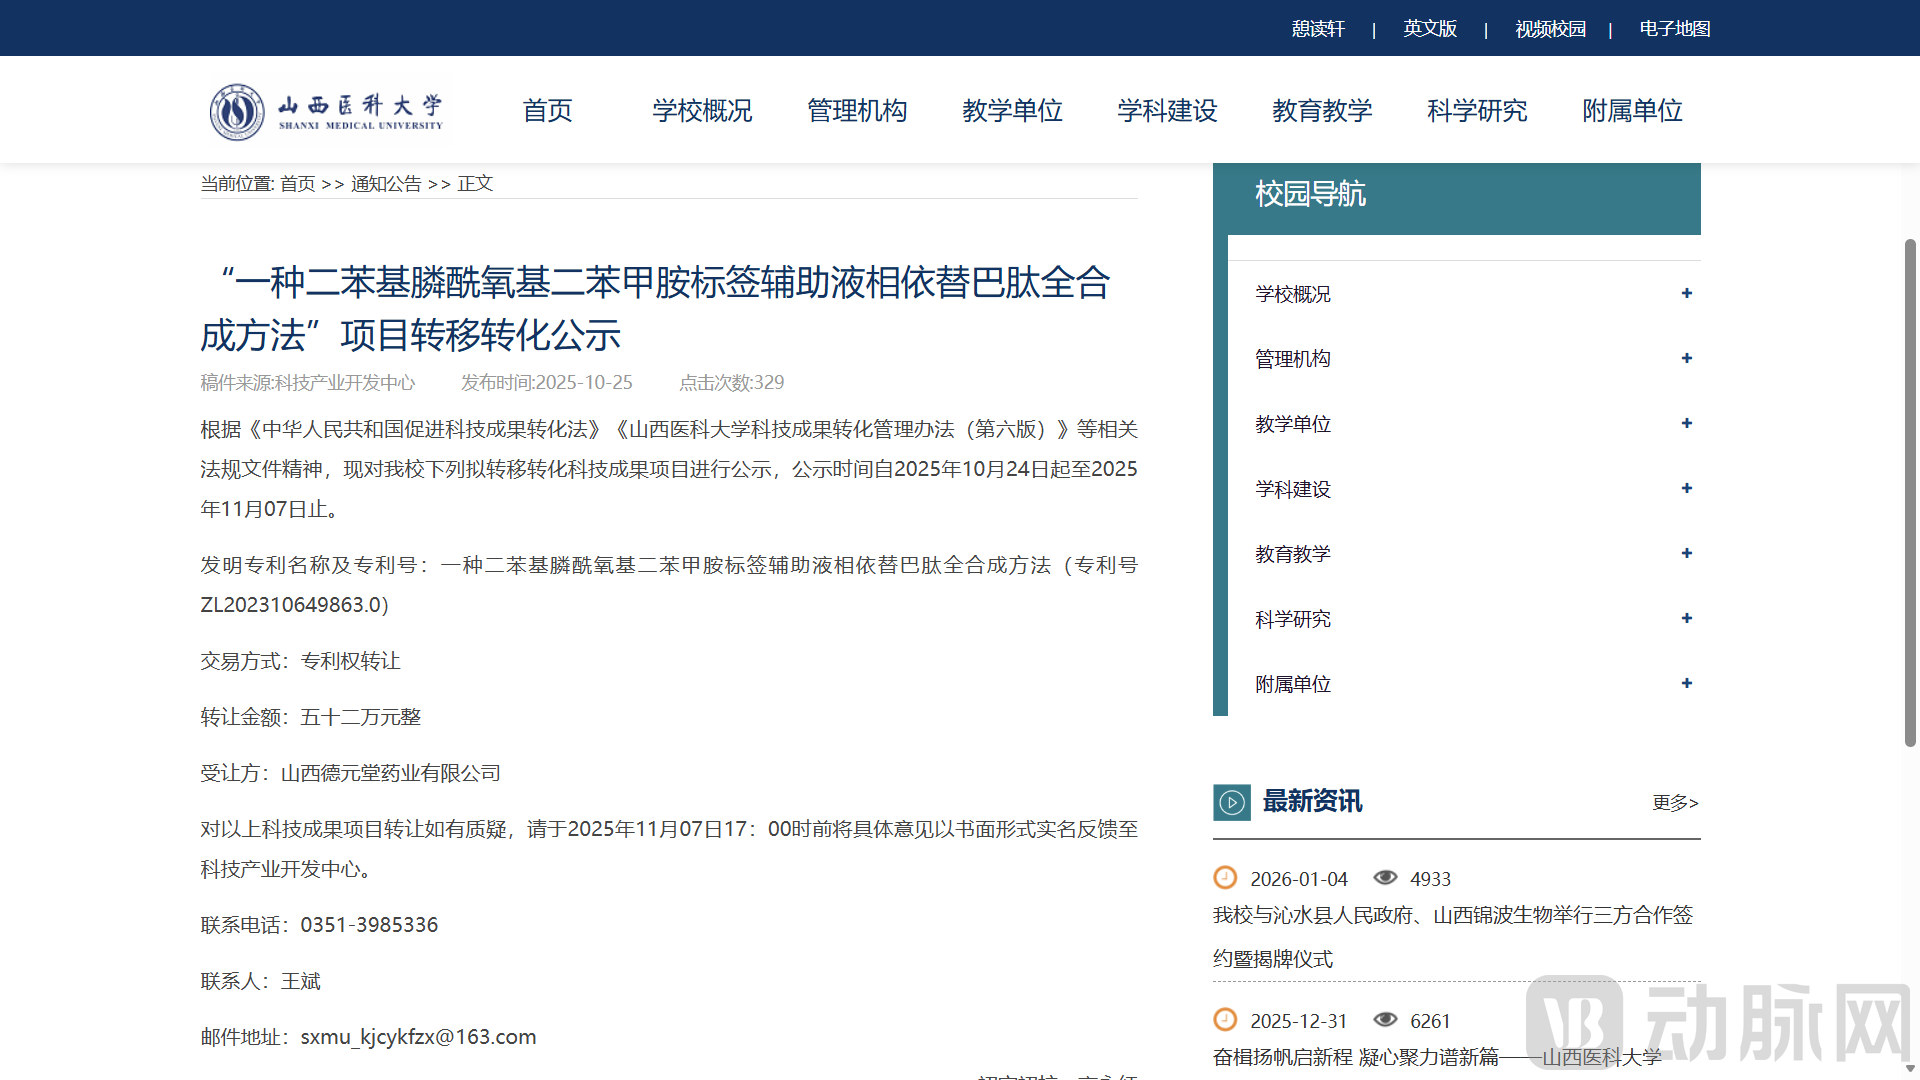Image resolution: width=1920 pixels, height=1080 pixels.
Task: Click the eye icon showing 6261 views
Action: tap(1386, 1019)
